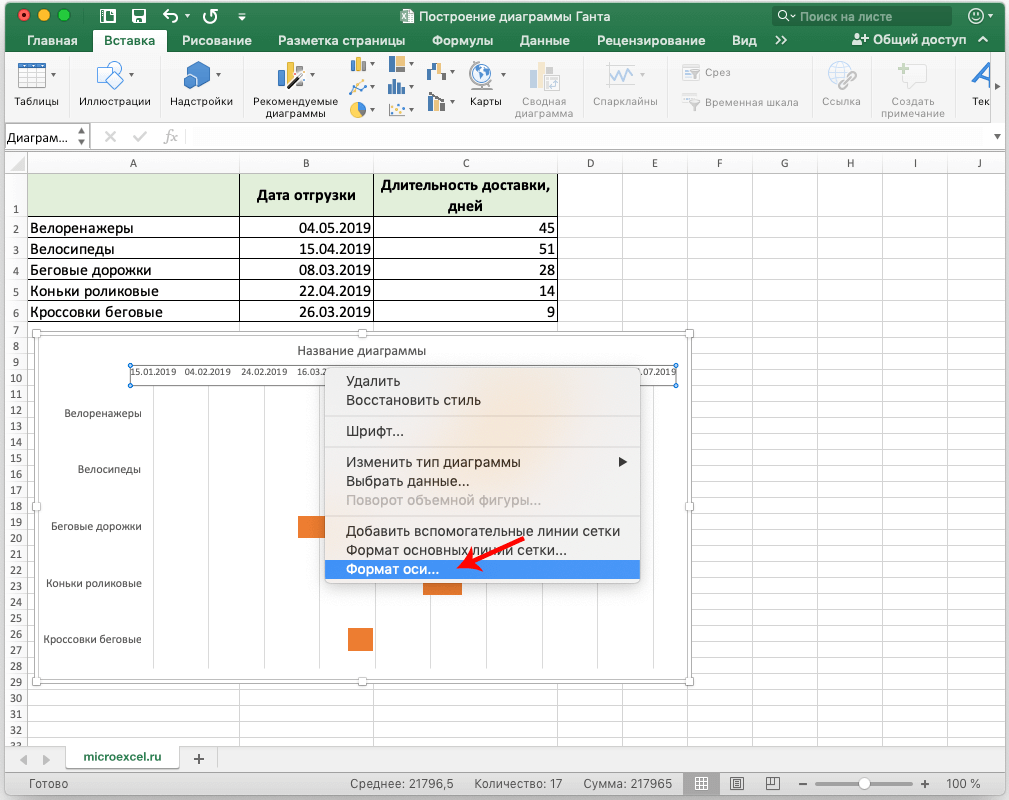
Task: Choose Формат основных линий сетки...
Action: coord(483,550)
